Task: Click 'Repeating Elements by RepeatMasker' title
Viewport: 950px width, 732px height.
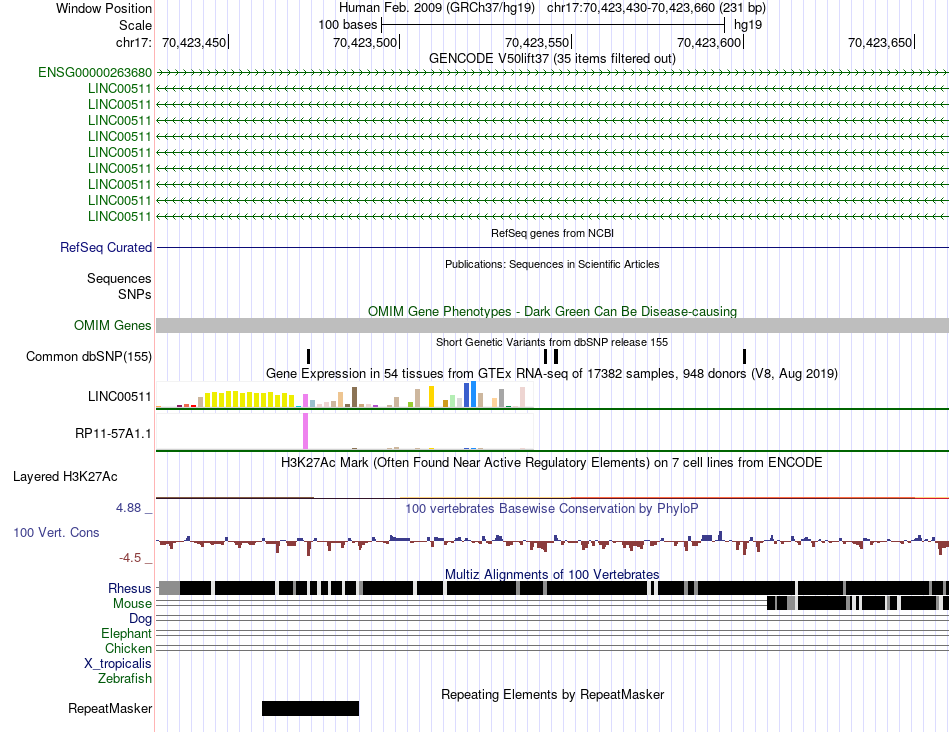Action: (552, 694)
